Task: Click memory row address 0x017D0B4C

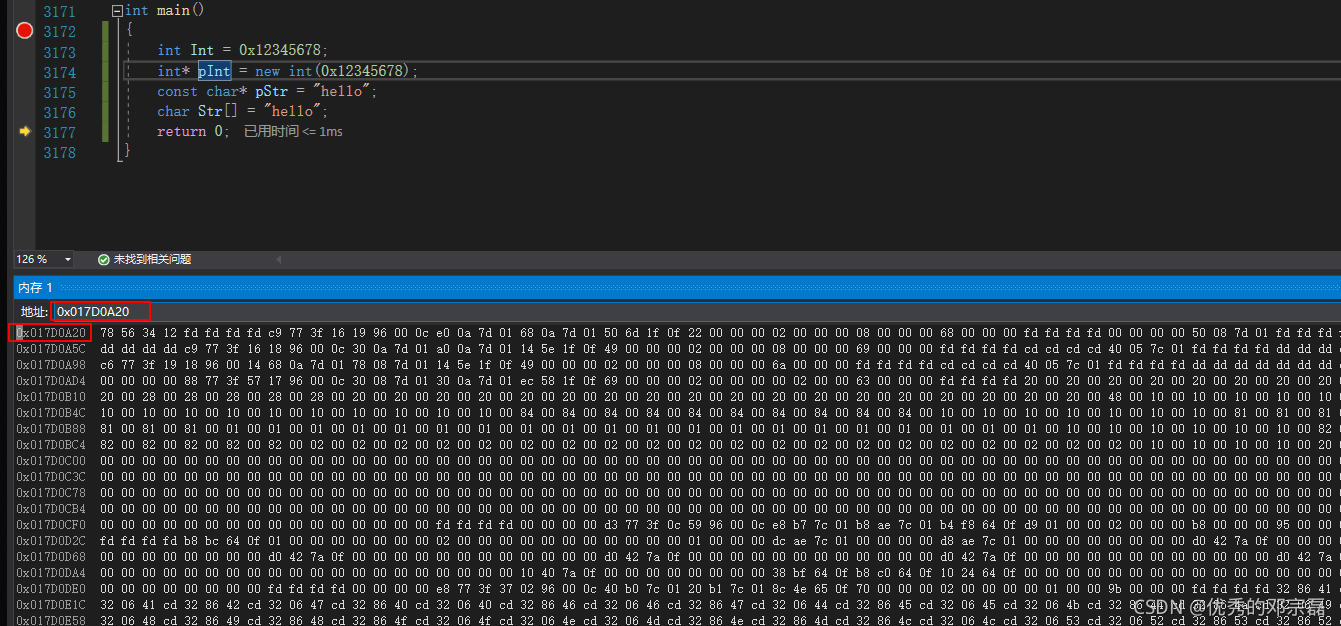Action: 50,412
